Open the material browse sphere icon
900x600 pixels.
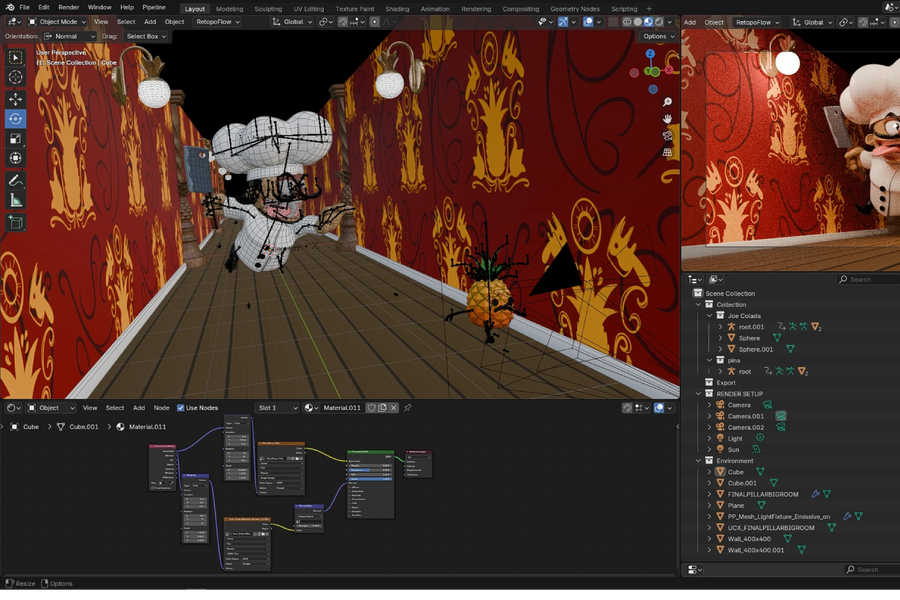(311, 408)
